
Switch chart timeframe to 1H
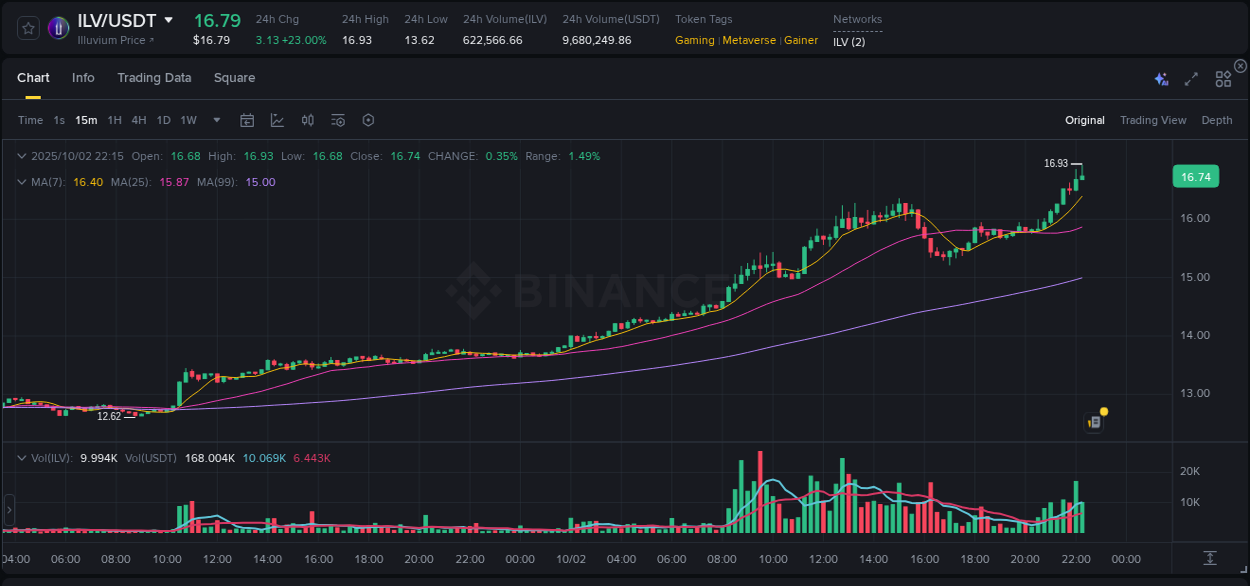[115, 119]
